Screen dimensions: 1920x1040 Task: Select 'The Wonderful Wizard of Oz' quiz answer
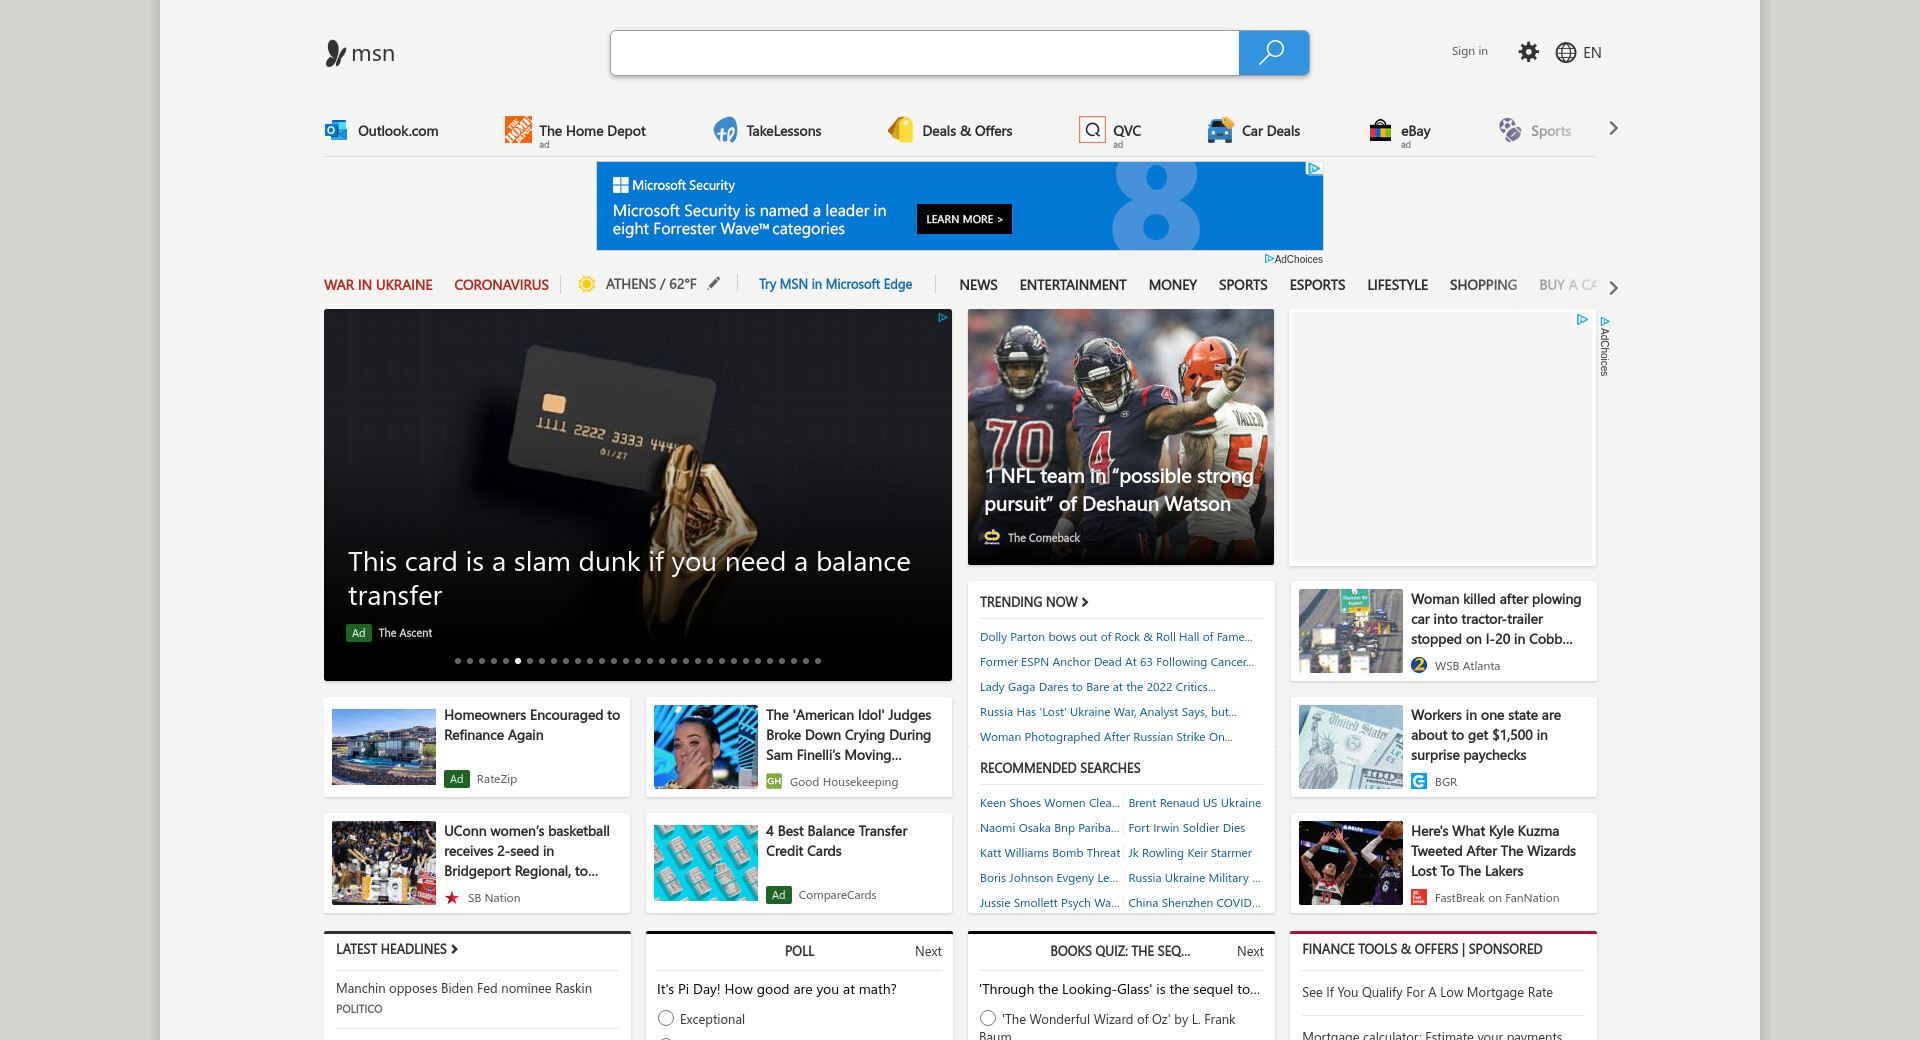[x=988, y=1018]
